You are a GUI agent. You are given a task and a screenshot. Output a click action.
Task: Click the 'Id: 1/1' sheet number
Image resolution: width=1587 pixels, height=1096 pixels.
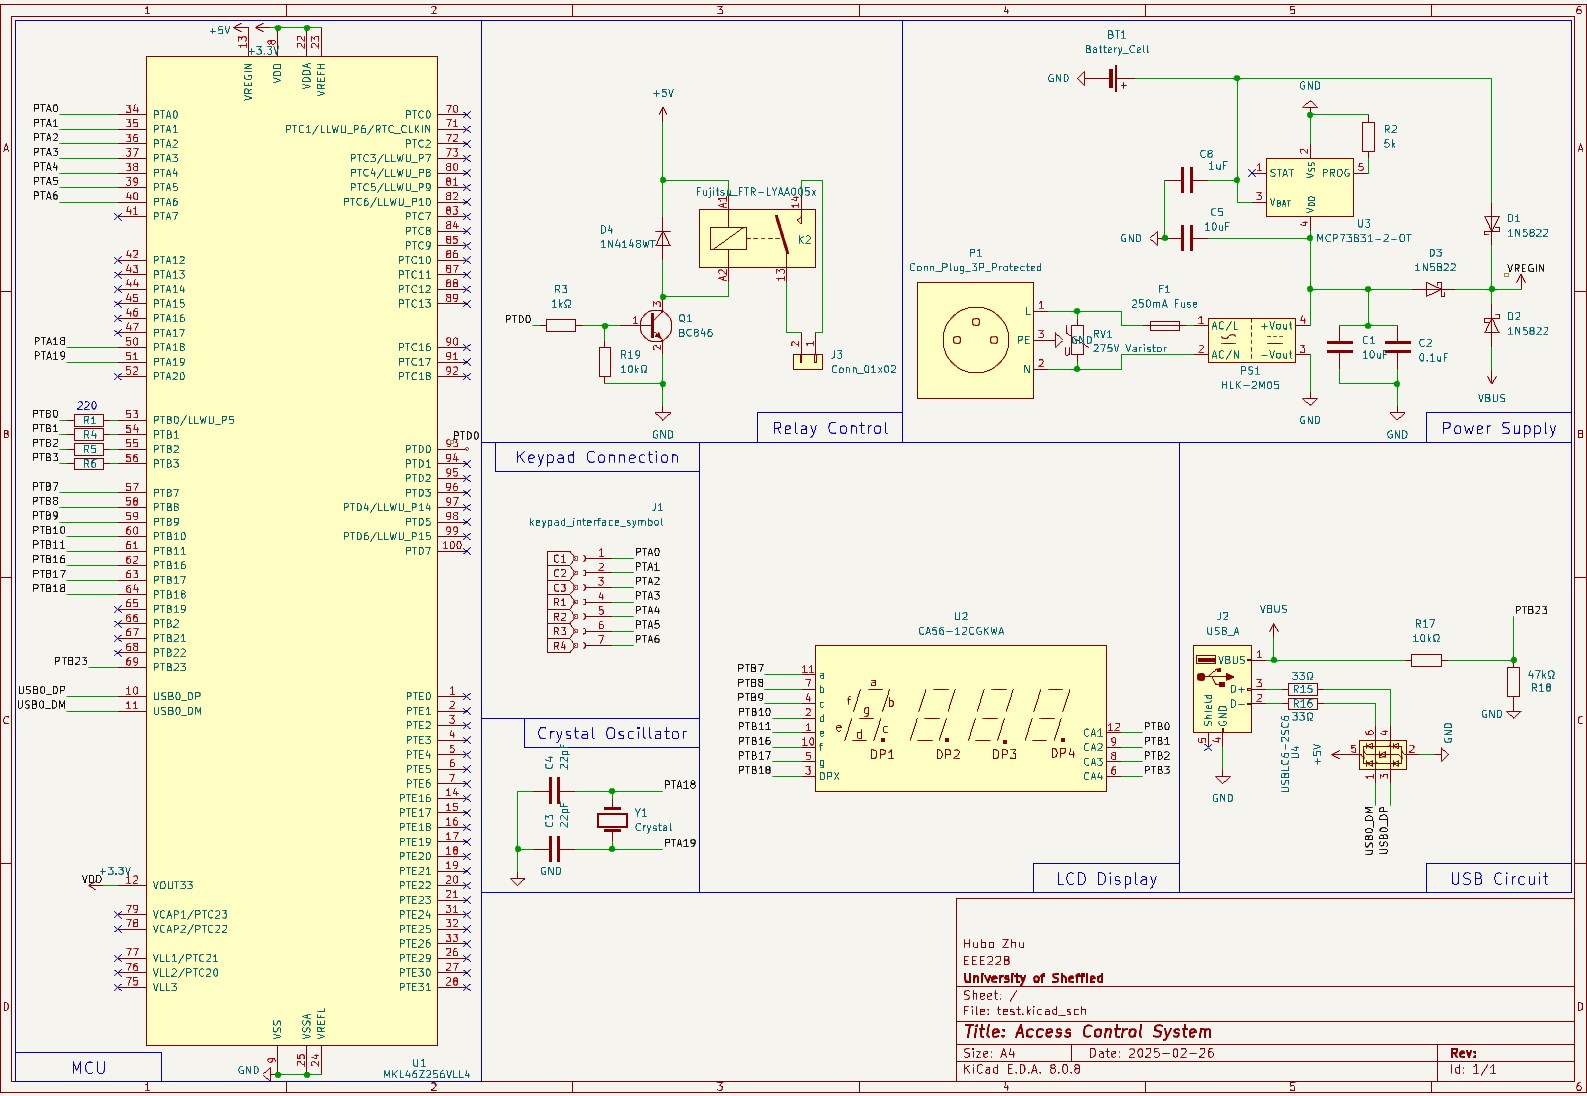[x=1473, y=1069]
